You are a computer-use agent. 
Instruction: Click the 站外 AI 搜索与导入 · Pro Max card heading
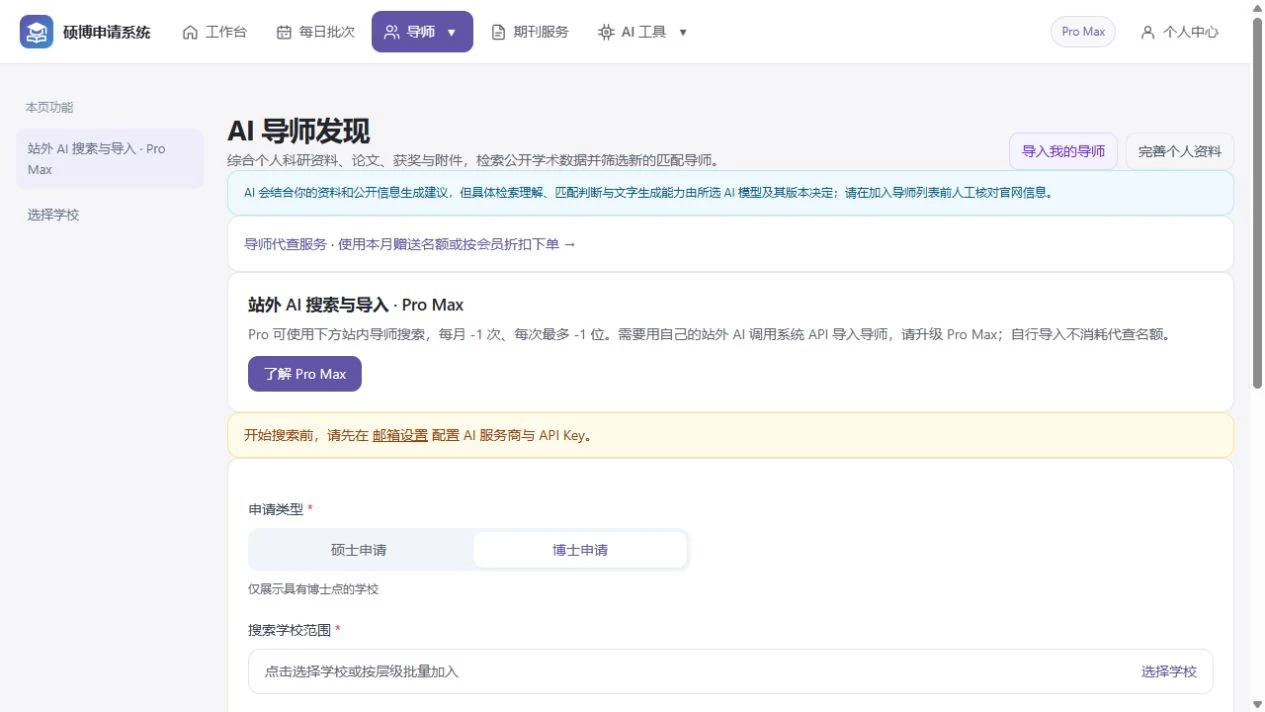[x=356, y=305]
